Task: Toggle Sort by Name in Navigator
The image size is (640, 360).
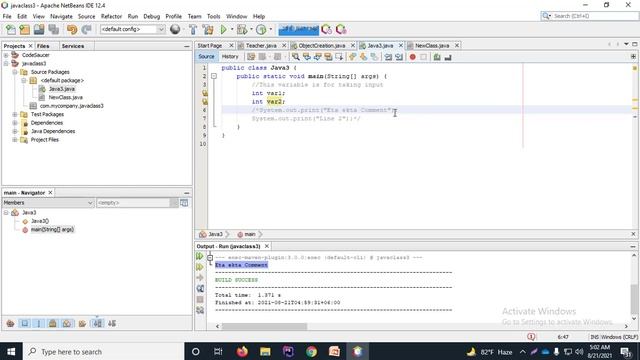Action: (x=97, y=323)
